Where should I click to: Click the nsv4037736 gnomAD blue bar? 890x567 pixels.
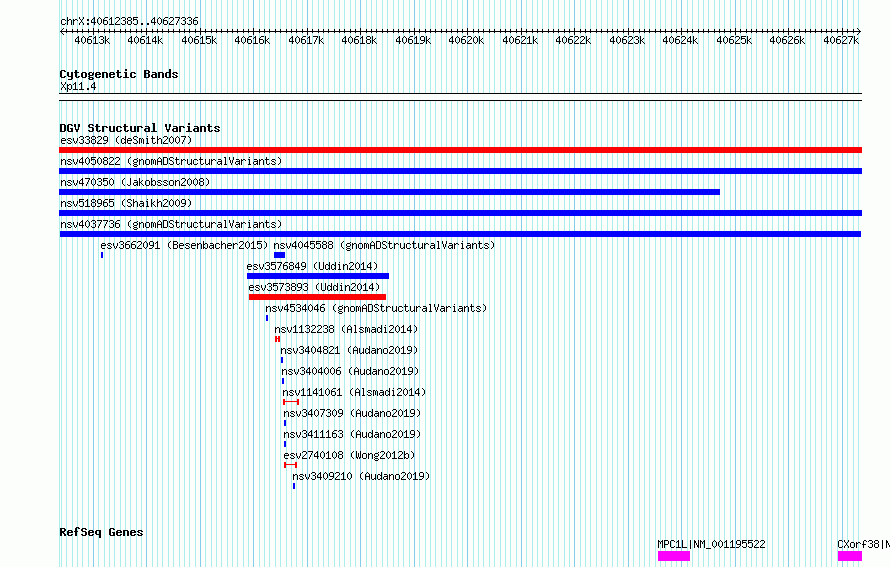point(460,234)
